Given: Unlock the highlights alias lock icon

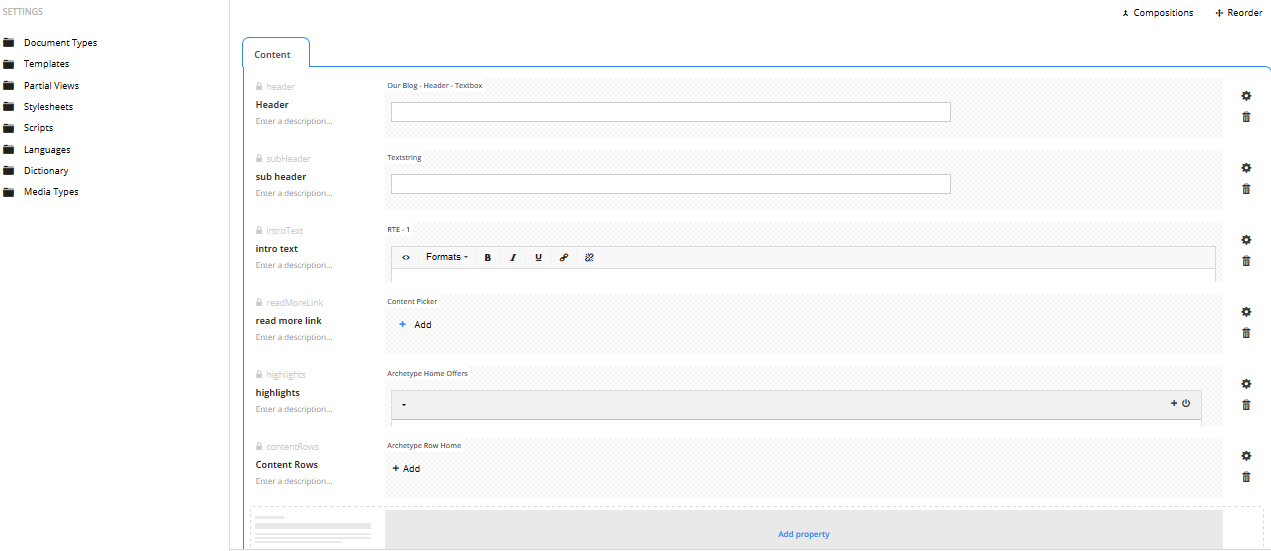Looking at the screenshot, I should coord(259,375).
